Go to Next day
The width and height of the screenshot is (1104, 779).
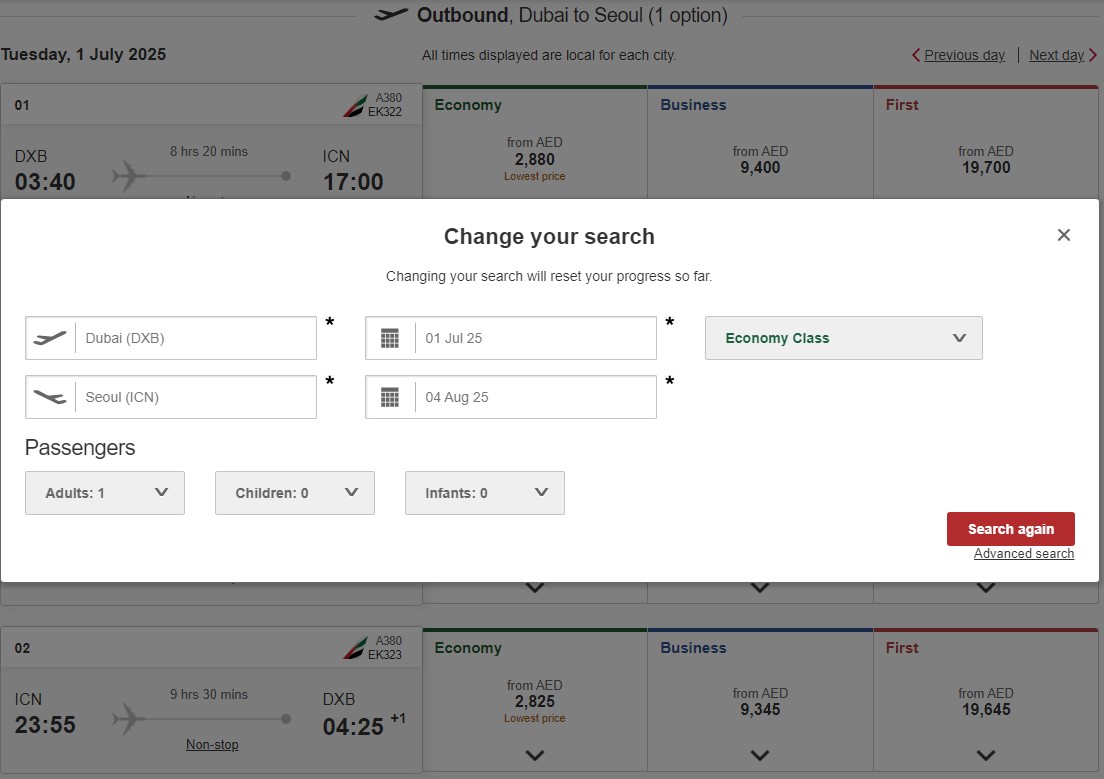pos(1056,55)
